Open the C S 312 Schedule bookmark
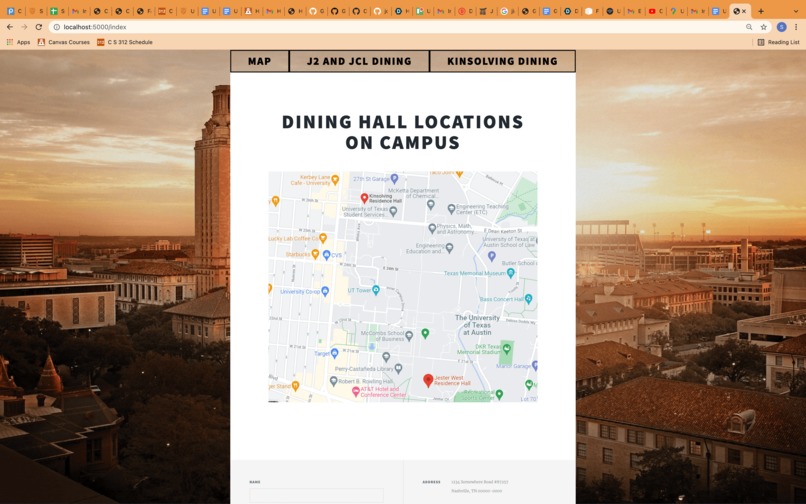The width and height of the screenshot is (806, 504). pos(125,42)
